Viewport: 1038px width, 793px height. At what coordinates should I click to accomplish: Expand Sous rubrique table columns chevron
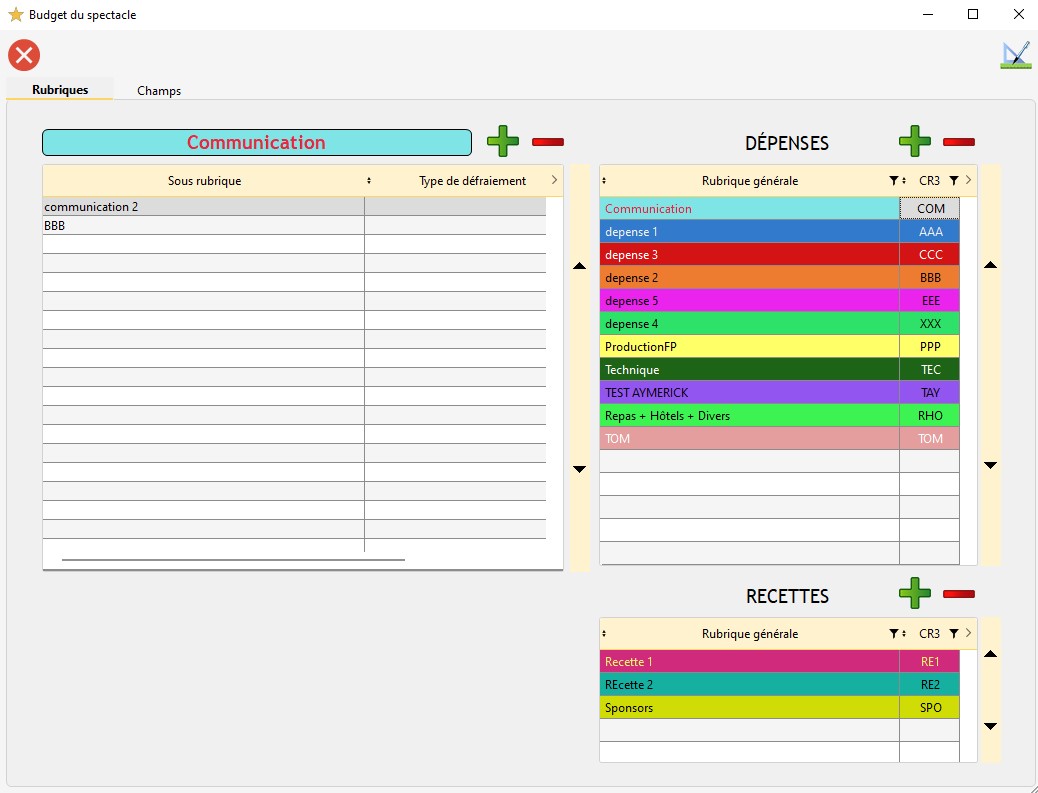[554, 181]
